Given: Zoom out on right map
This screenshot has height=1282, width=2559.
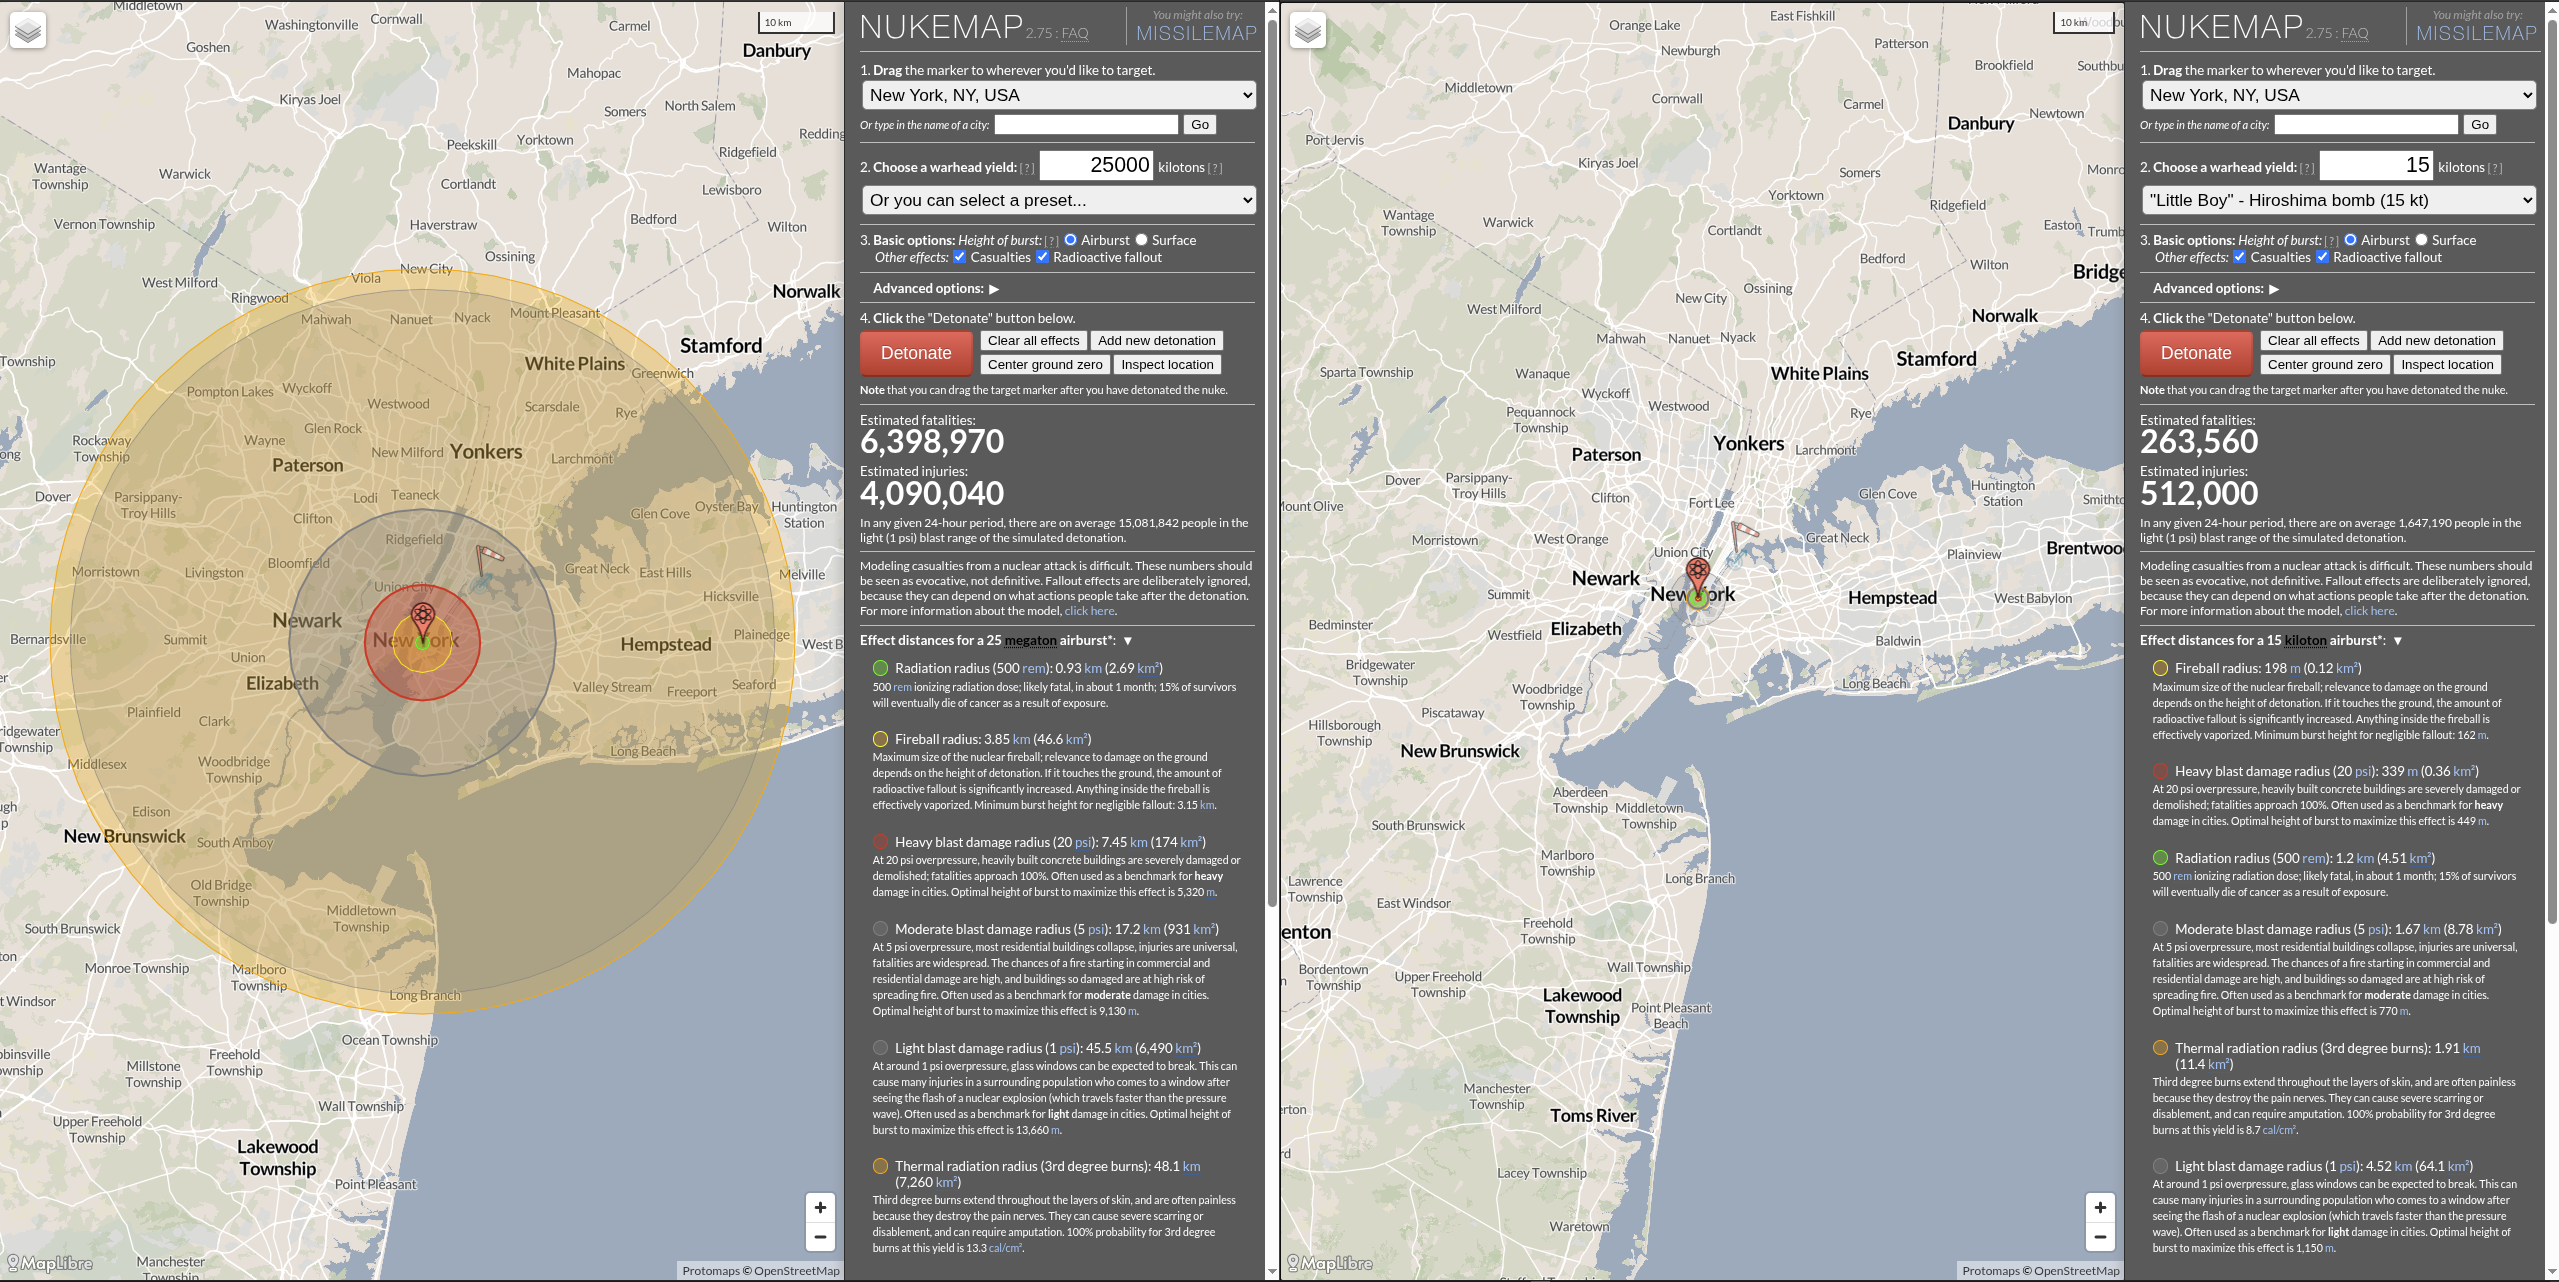Looking at the screenshot, I should [x=2100, y=1237].
